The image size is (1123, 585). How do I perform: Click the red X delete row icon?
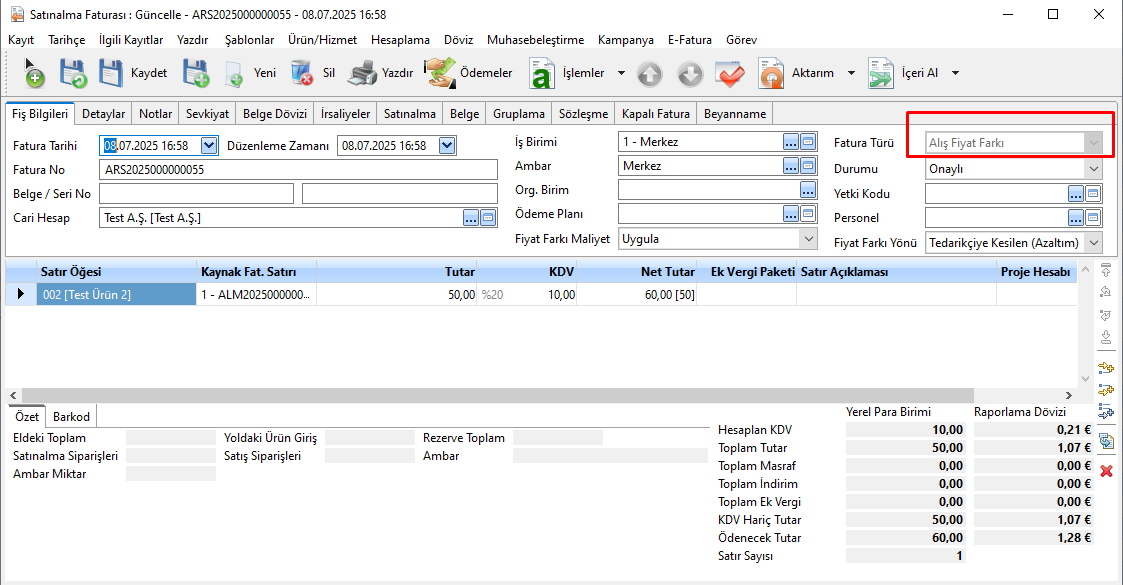point(1106,470)
